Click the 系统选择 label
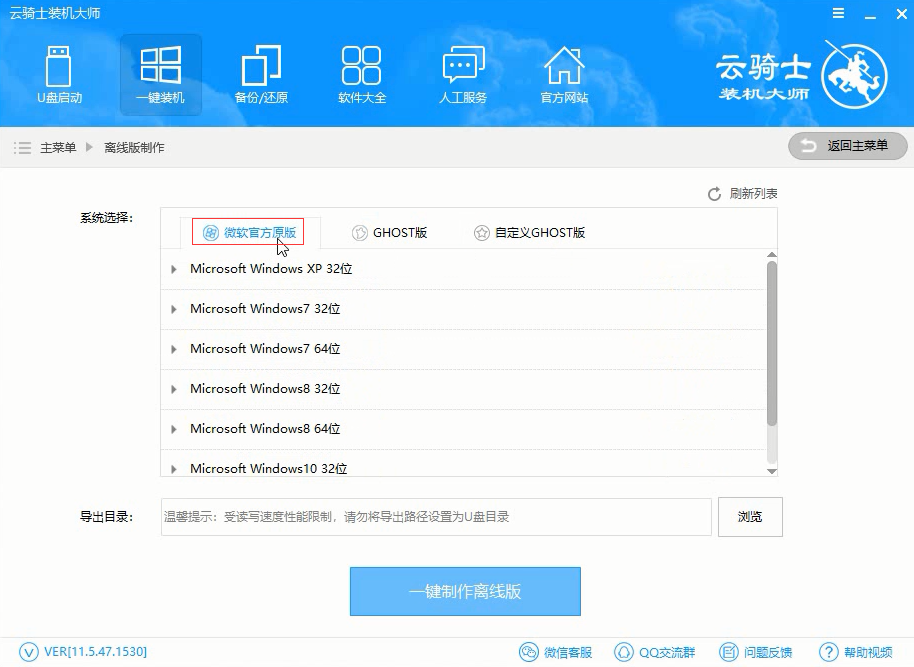 pyautogui.click(x=107, y=218)
